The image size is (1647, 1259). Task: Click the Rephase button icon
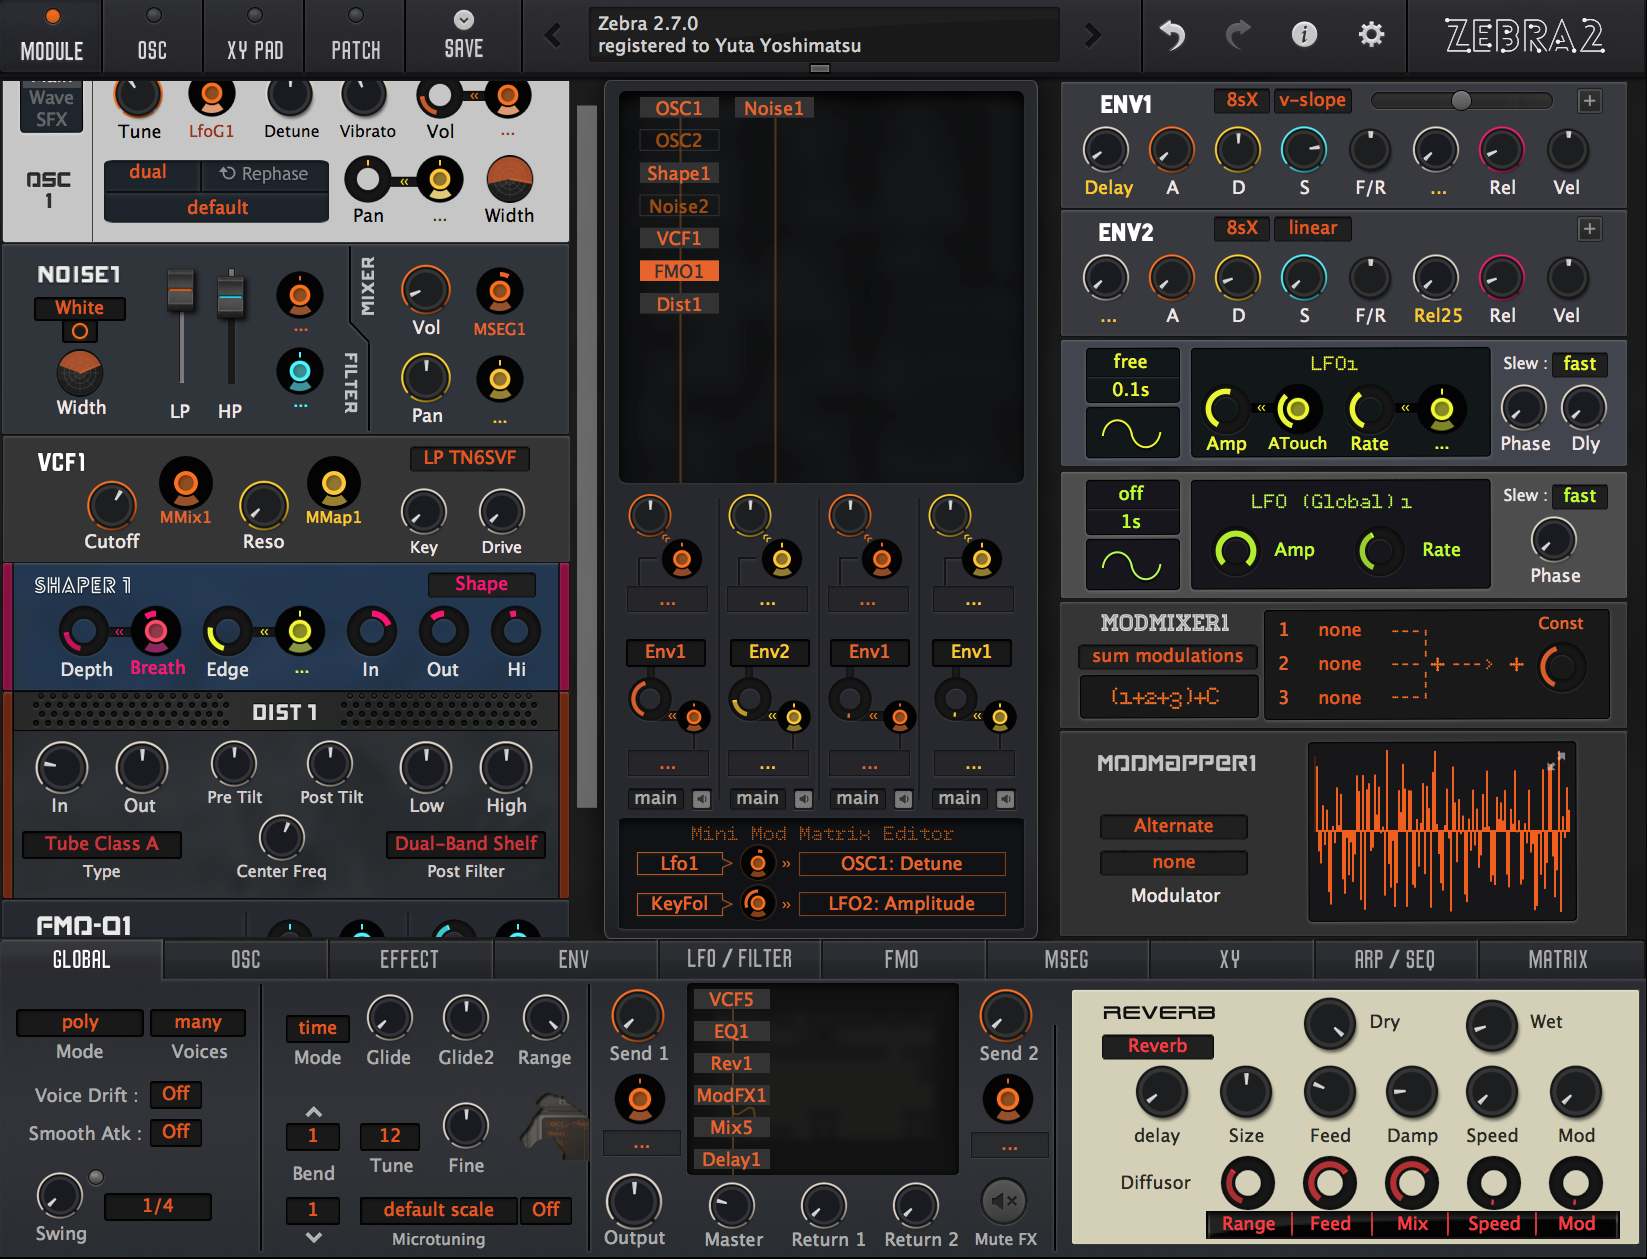264,173
